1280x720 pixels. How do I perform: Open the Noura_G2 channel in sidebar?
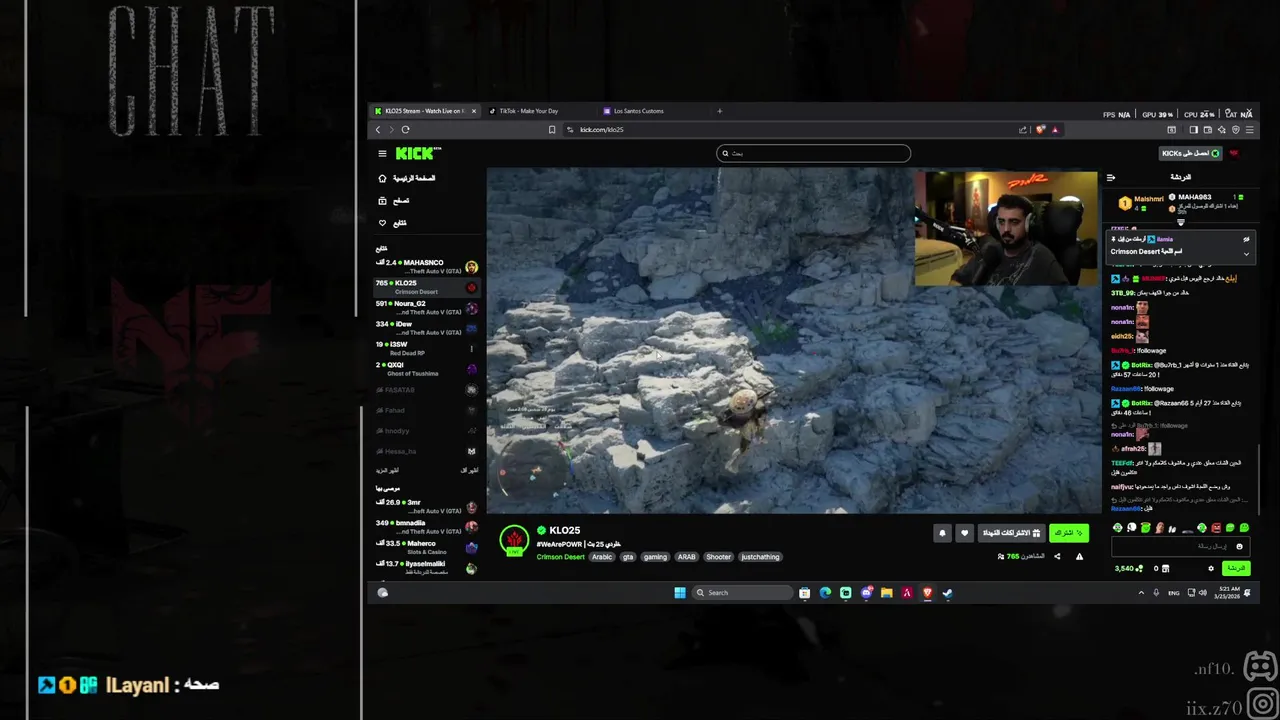click(427, 308)
